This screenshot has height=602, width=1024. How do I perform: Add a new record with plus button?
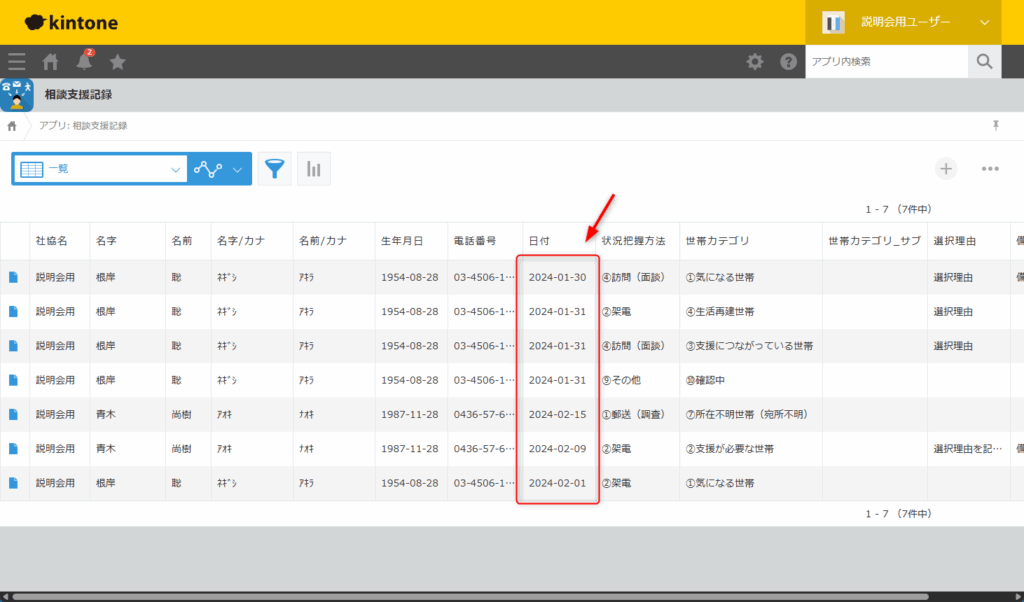[x=946, y=168]
